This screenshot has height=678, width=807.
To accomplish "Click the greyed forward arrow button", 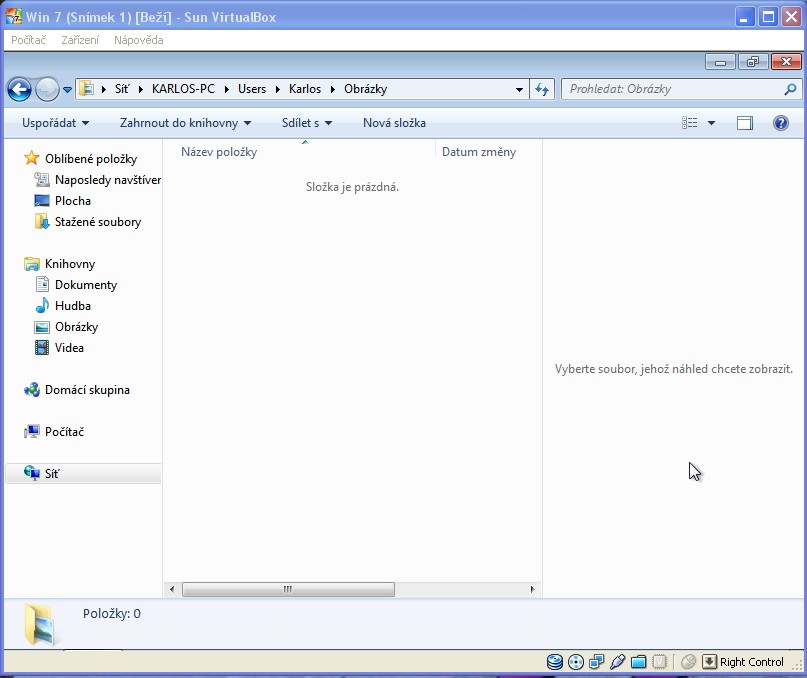I will (47, 90).
